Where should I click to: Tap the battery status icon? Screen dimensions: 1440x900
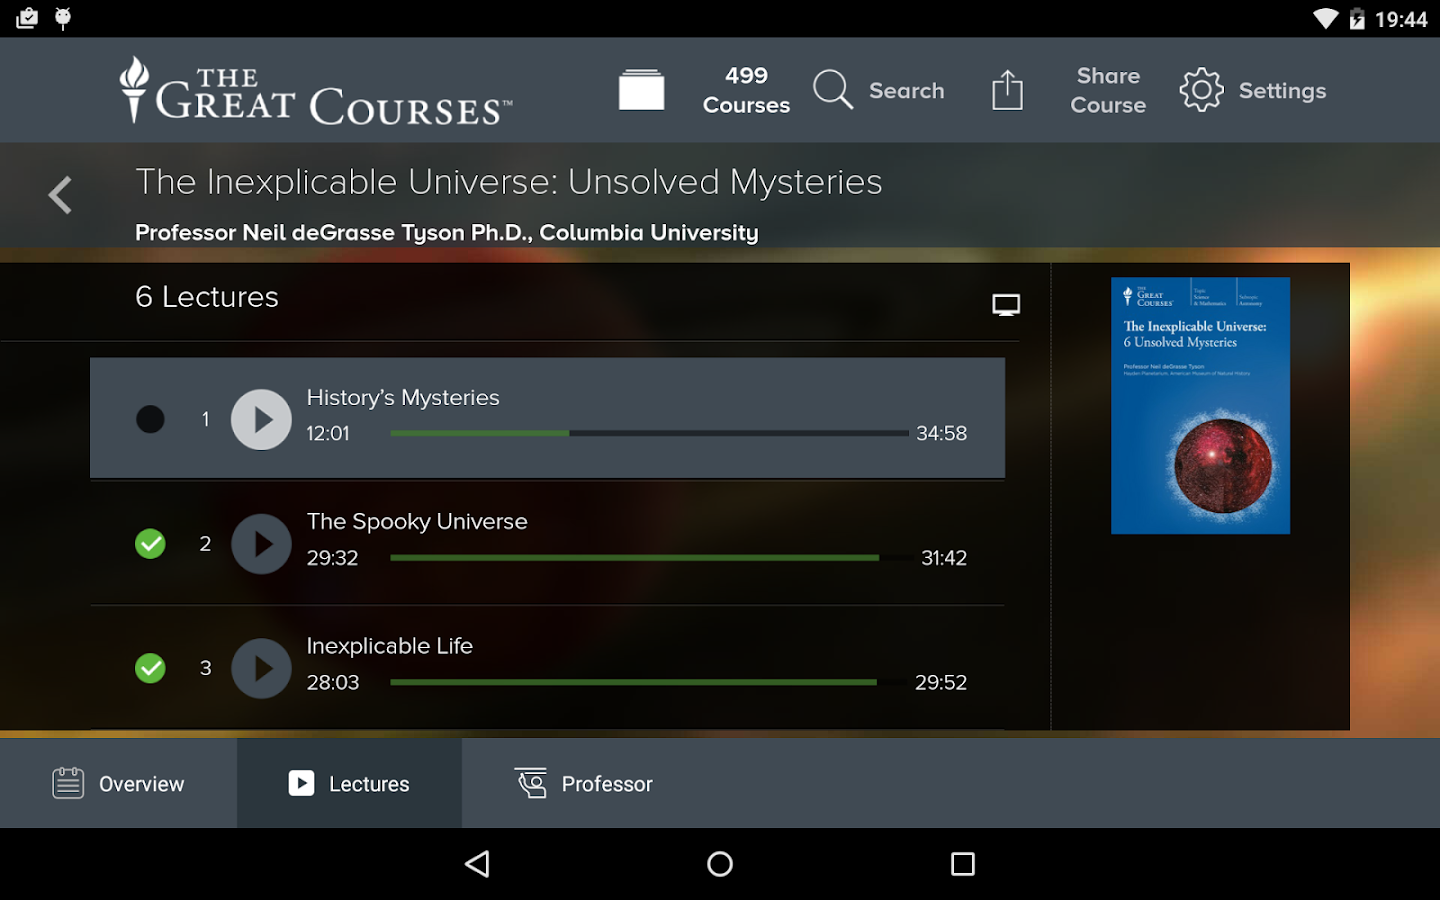[x=1357, y=19]
